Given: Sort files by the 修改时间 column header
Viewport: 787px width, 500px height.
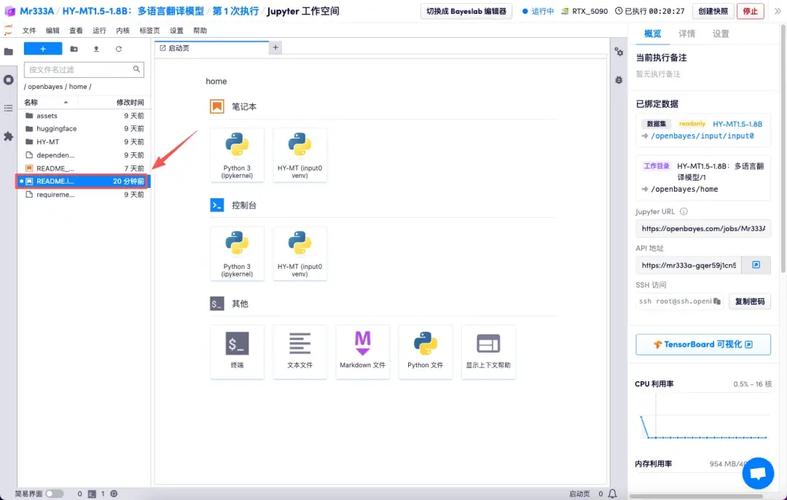Looking at the screenshot, I should [x=130, y=102].
